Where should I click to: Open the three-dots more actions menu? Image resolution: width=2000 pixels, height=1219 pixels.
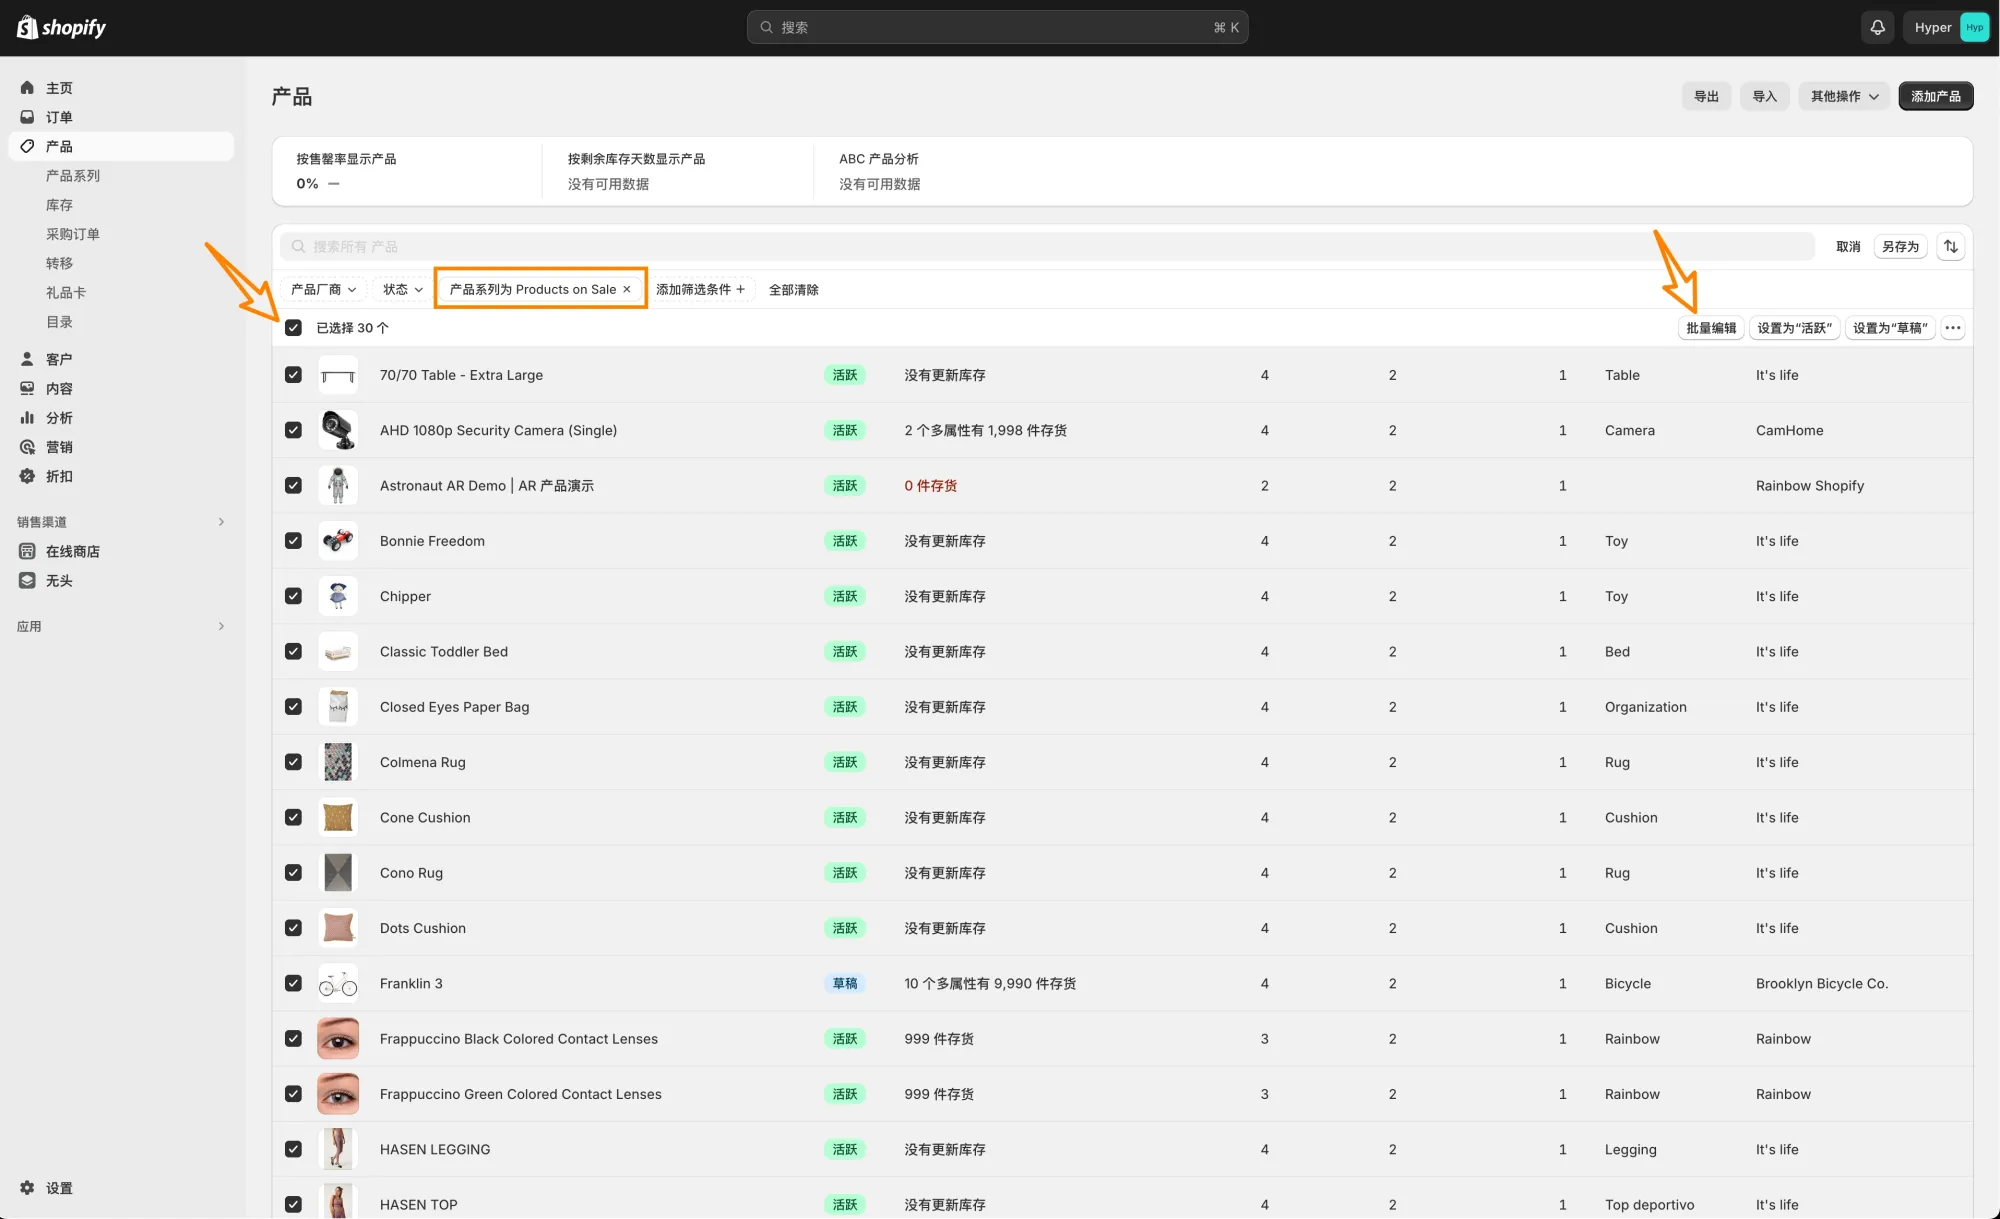point(1953,328)
